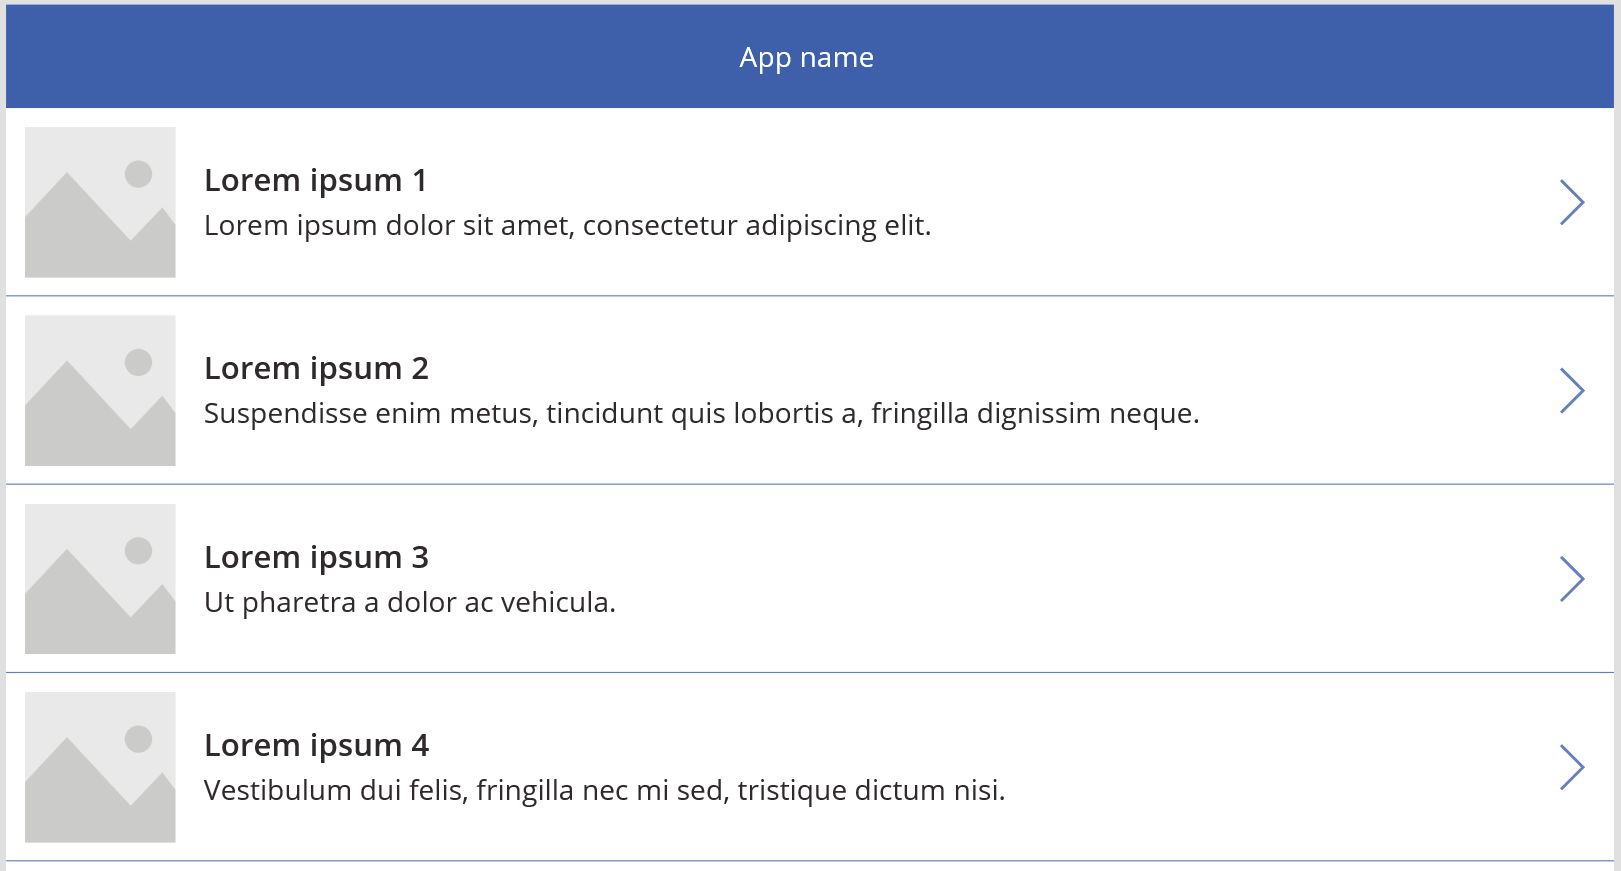Open the Lorem ipsum 2 item title
1621x871 pixels.
point(317,368)
